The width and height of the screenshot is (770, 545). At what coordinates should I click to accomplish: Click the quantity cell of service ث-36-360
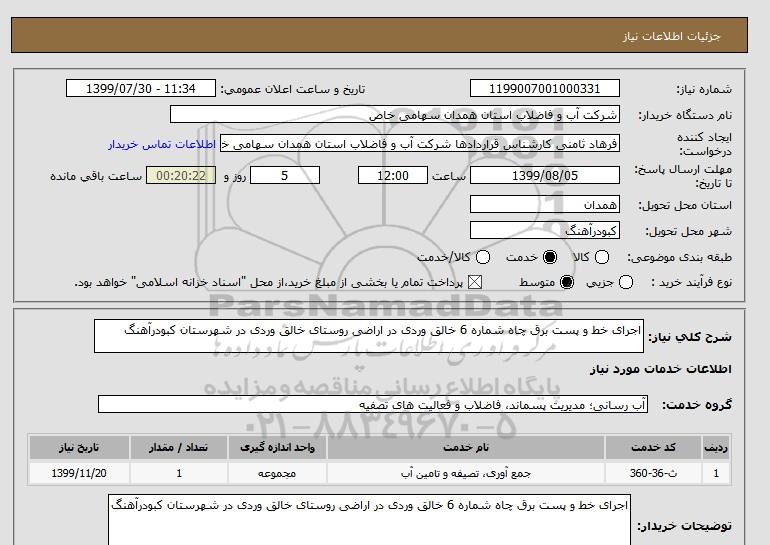178,473
